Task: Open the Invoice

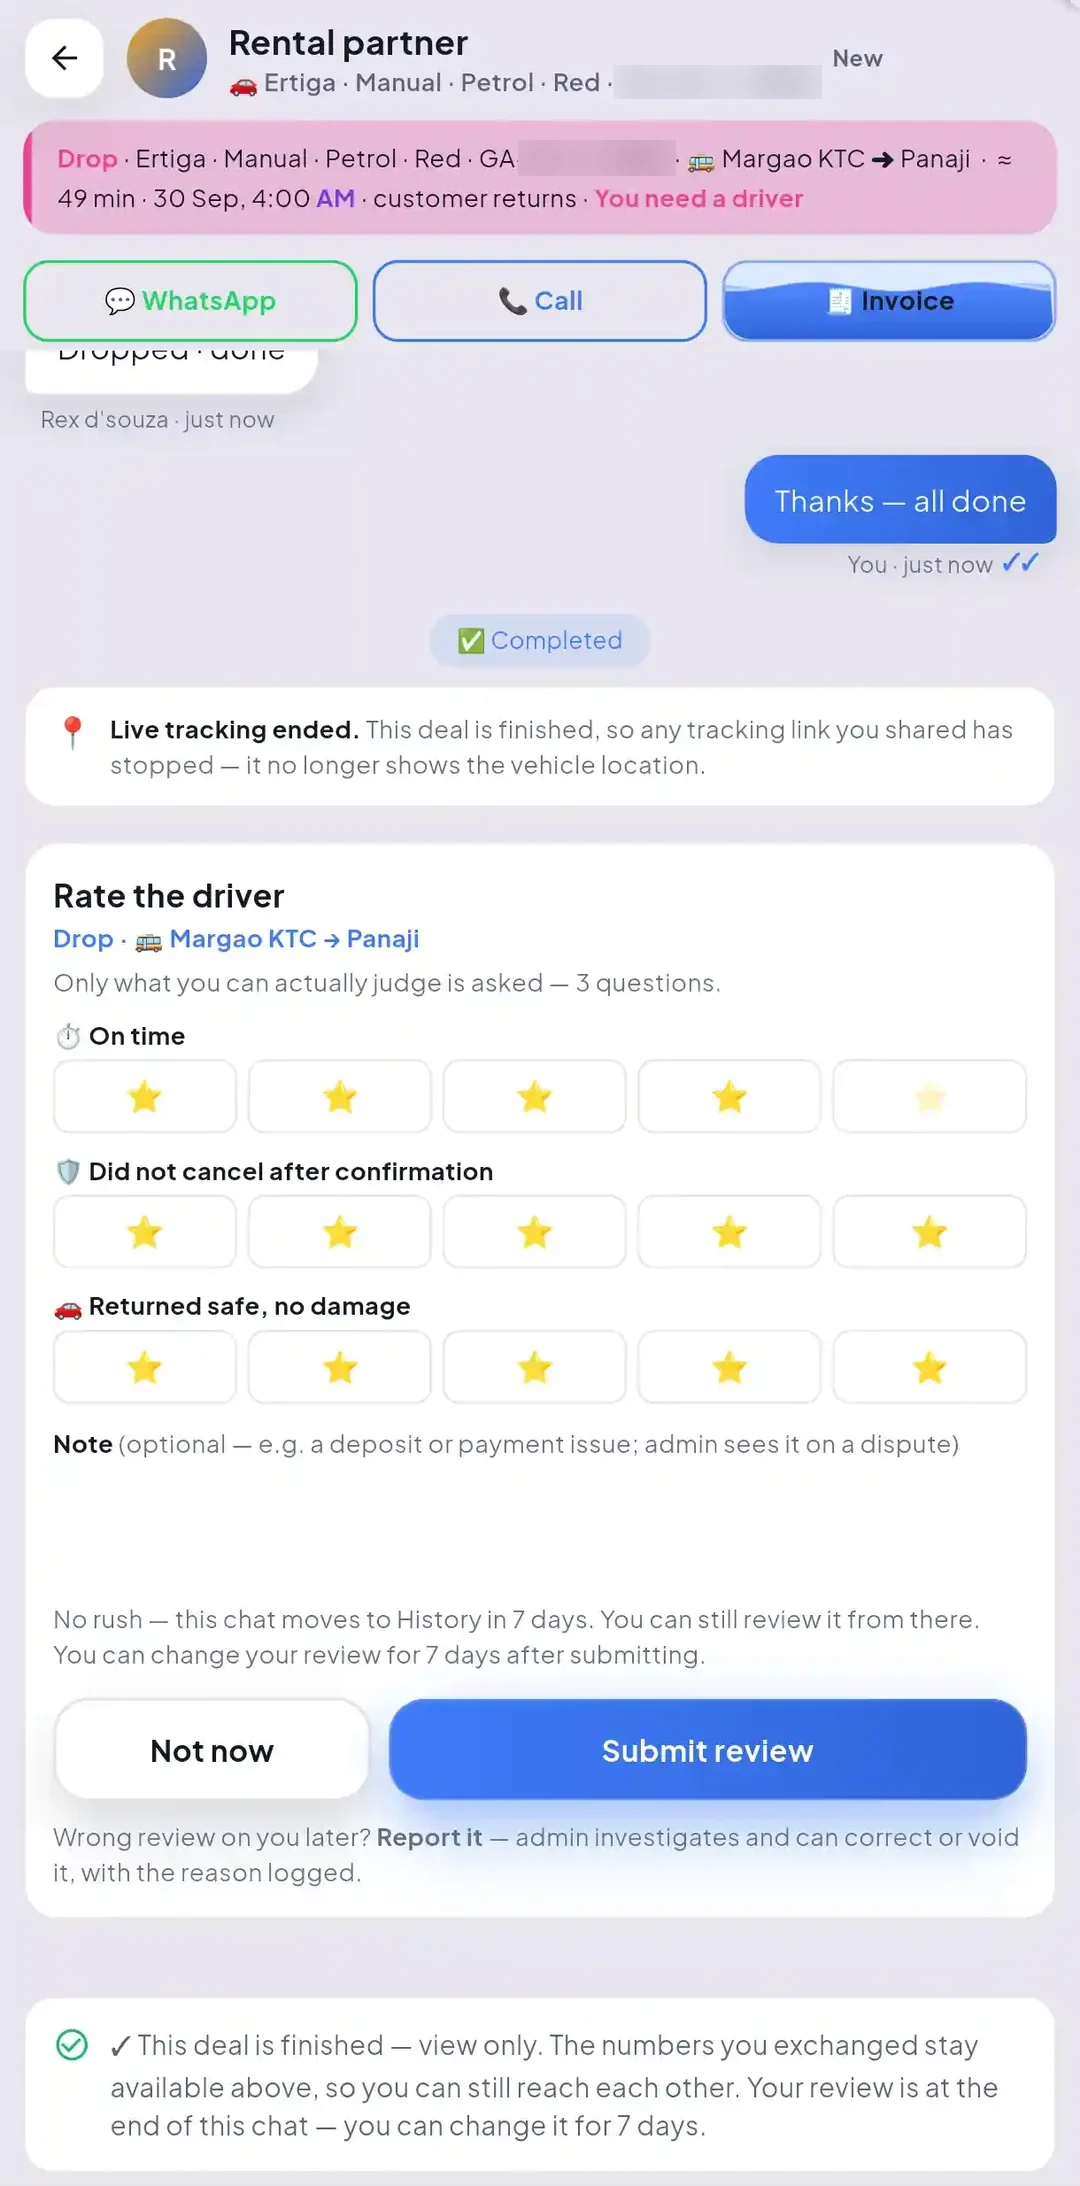Action: point(889,301)
